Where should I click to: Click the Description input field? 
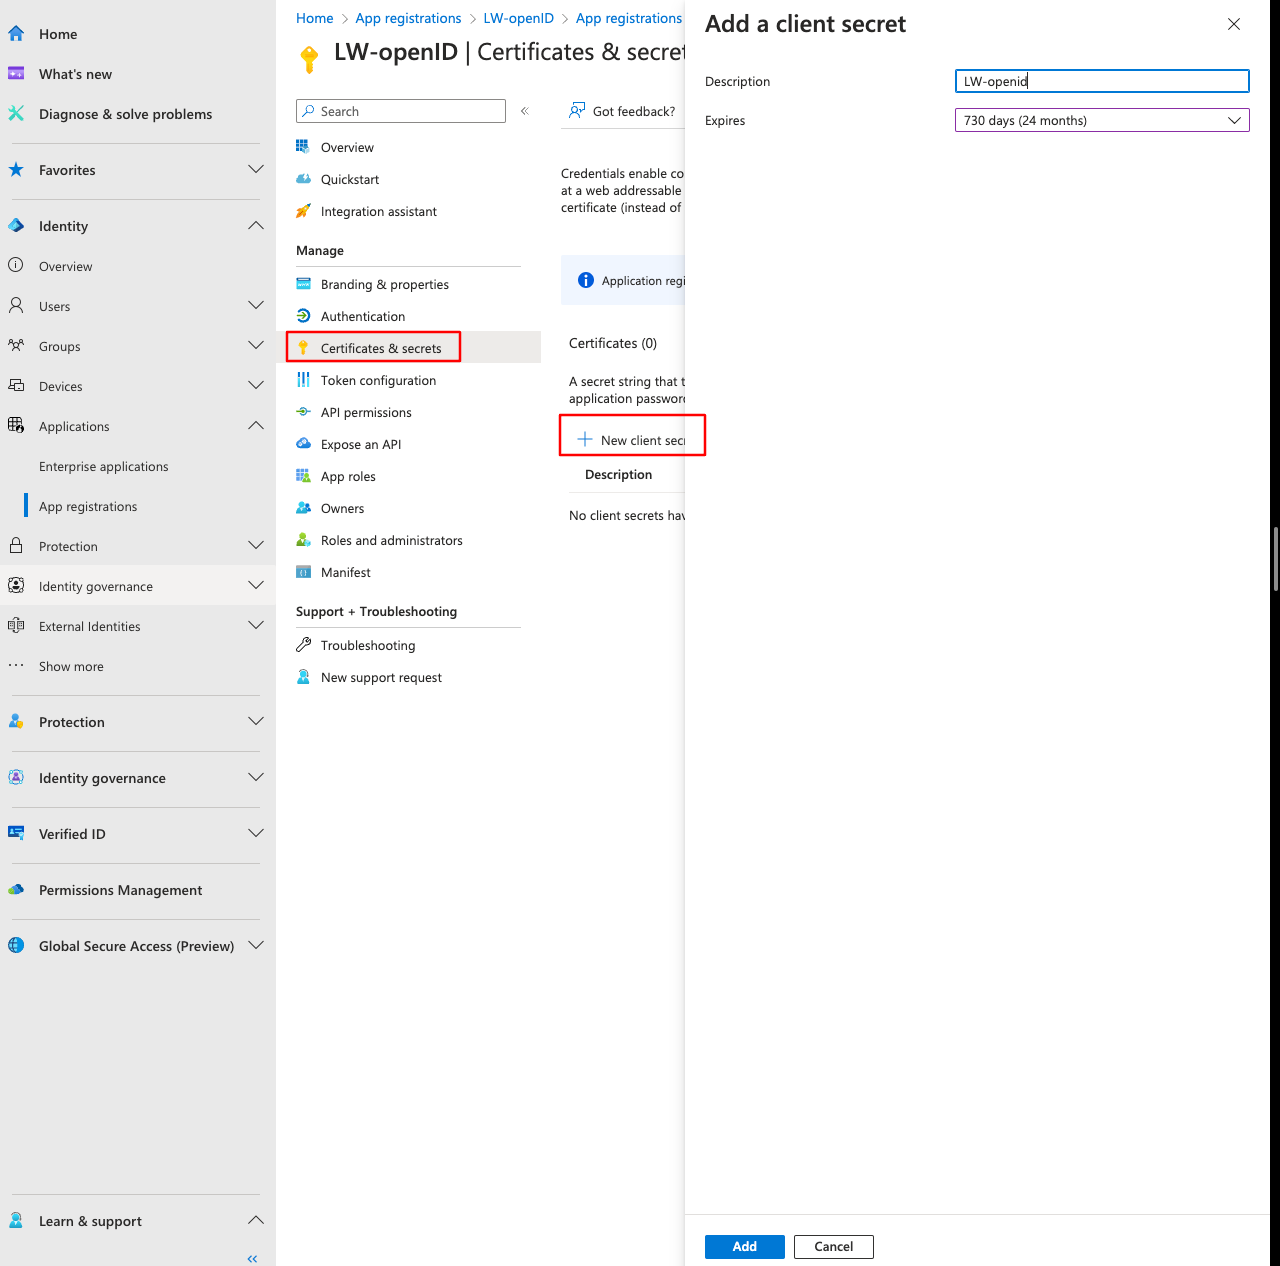pos(1102,81)
